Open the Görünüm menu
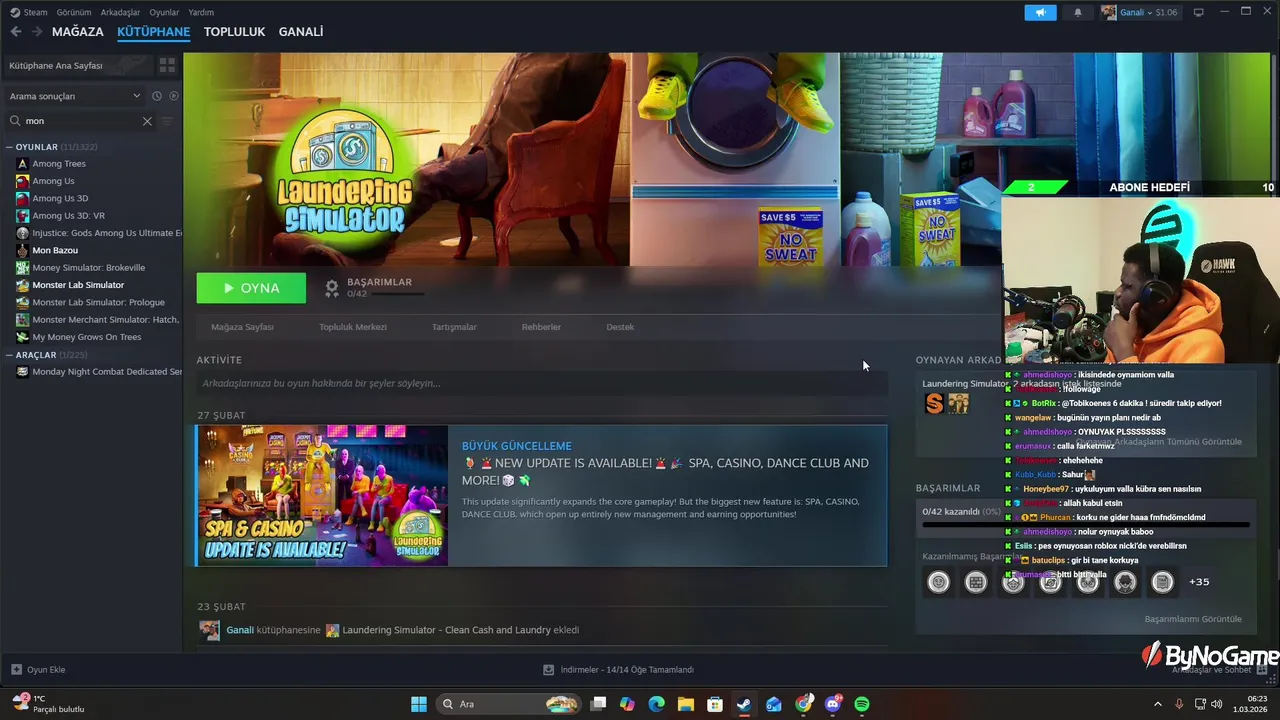 (x=74, y=12)
